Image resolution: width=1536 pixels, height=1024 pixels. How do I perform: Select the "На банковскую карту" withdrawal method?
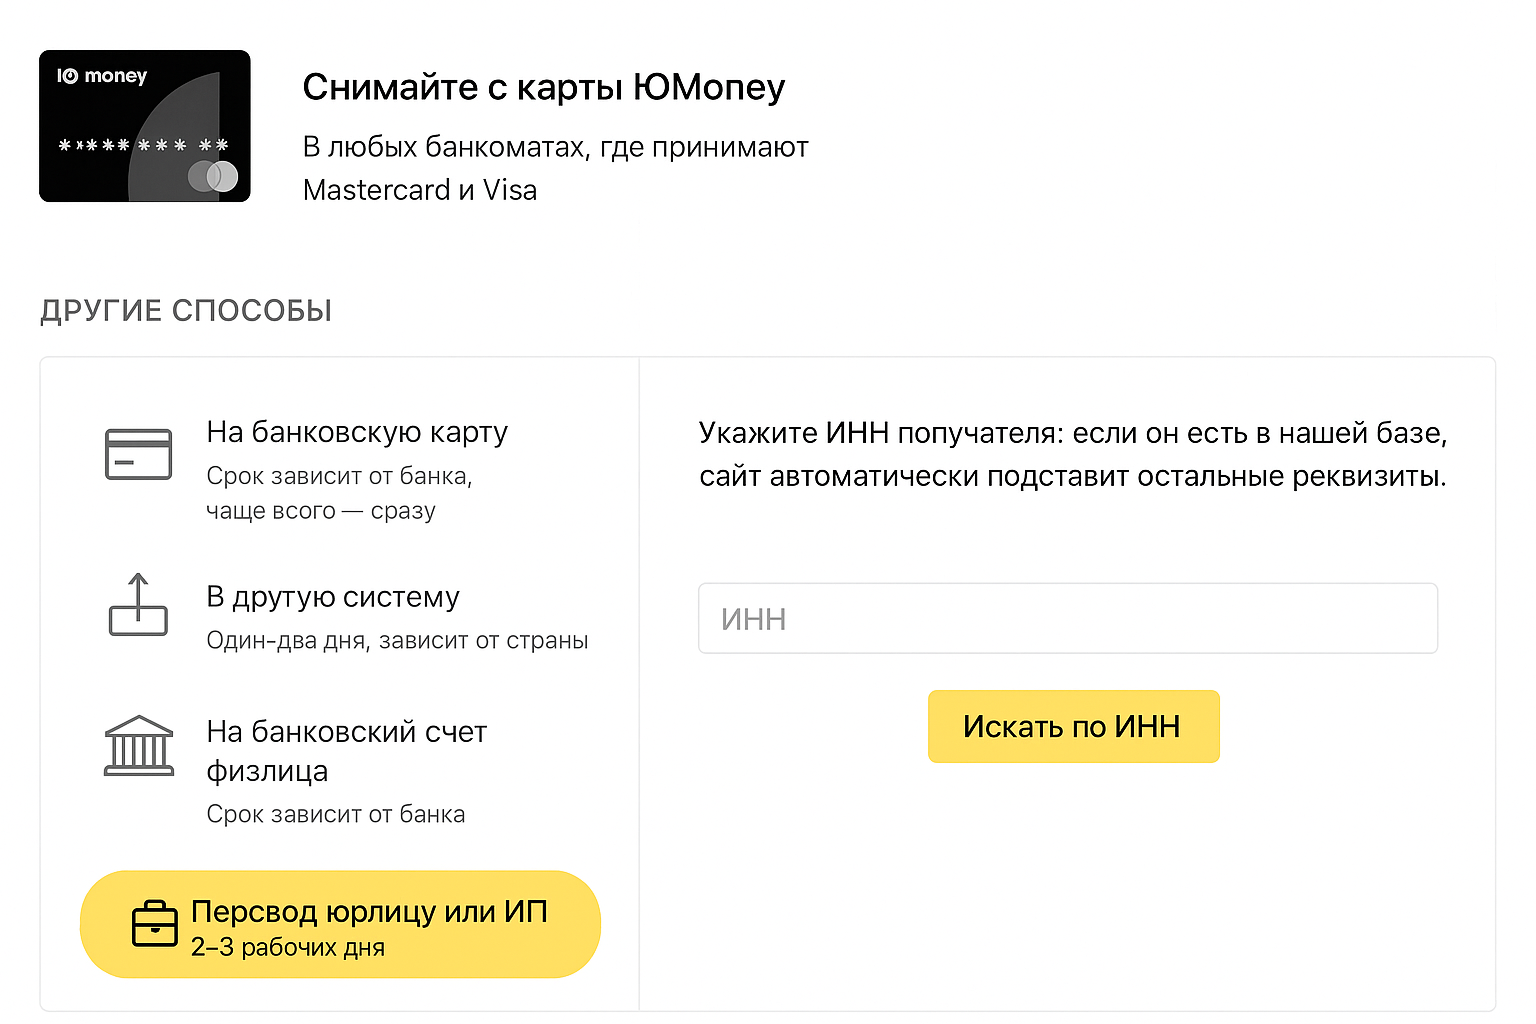tap(357, 432)
